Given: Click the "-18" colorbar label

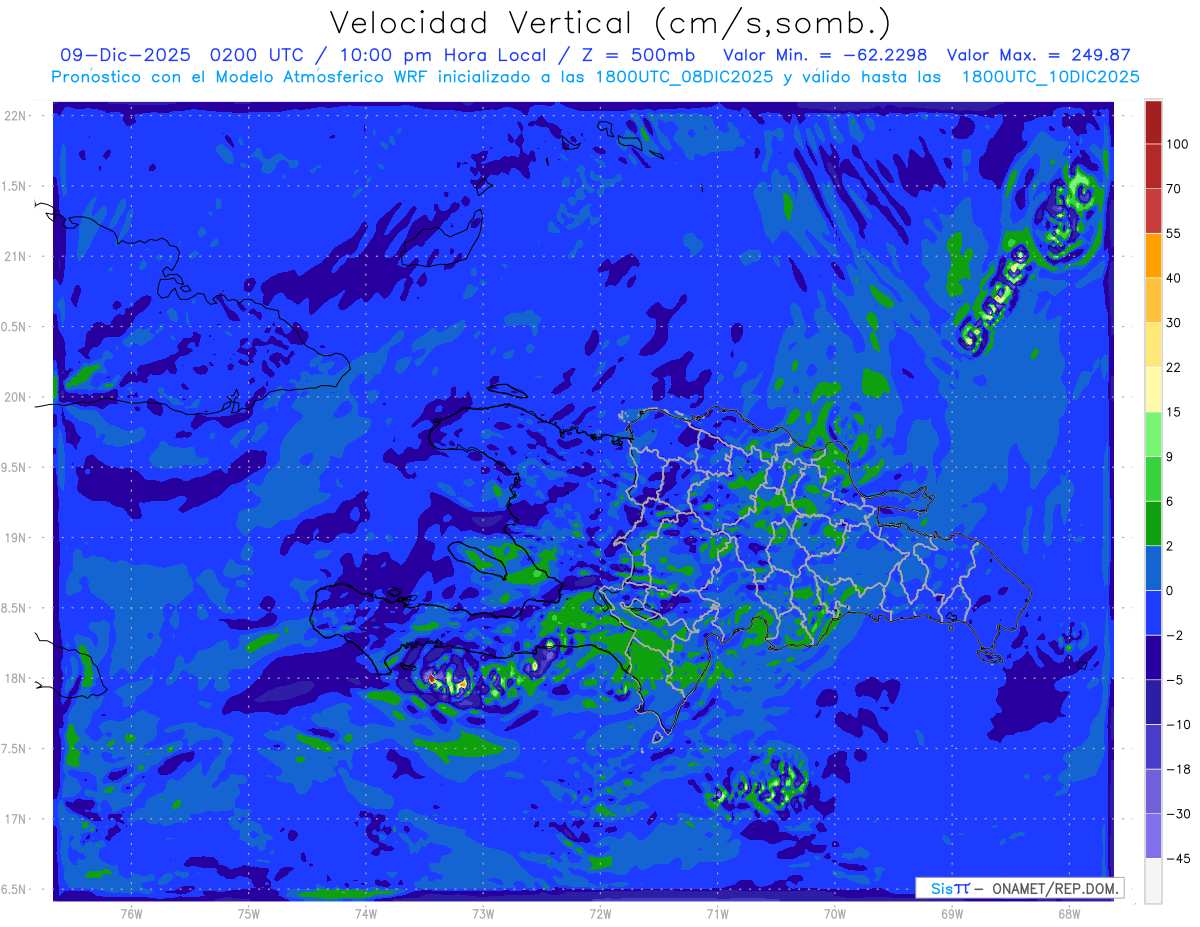Looking at the screenshot, I should [1179, 769].
